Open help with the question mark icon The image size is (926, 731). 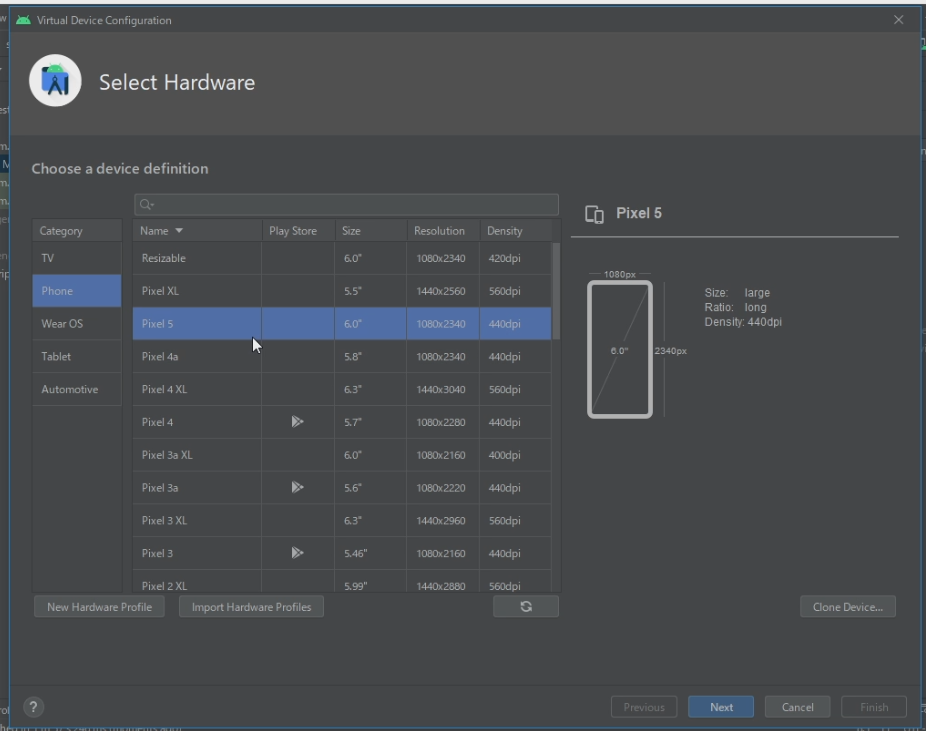point(33,707)
